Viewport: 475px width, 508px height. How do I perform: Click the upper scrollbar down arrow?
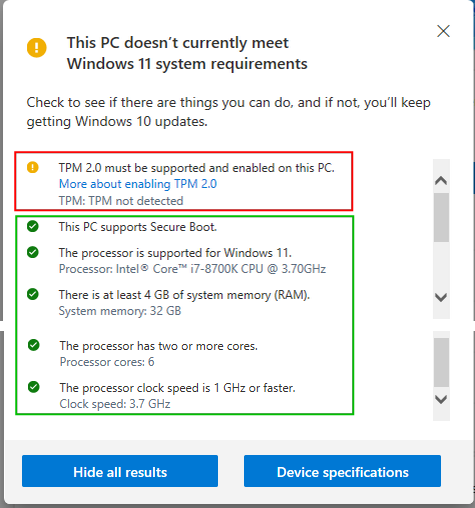(x=441, y=297)
